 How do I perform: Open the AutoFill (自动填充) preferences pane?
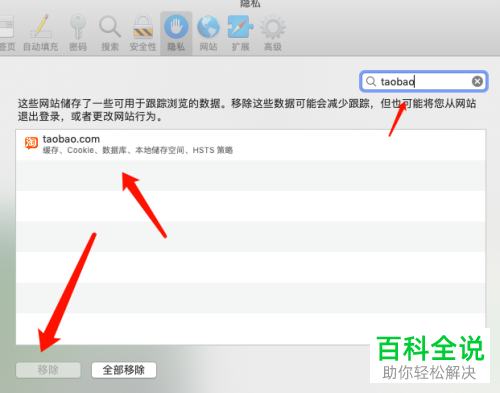click(41, 33)
